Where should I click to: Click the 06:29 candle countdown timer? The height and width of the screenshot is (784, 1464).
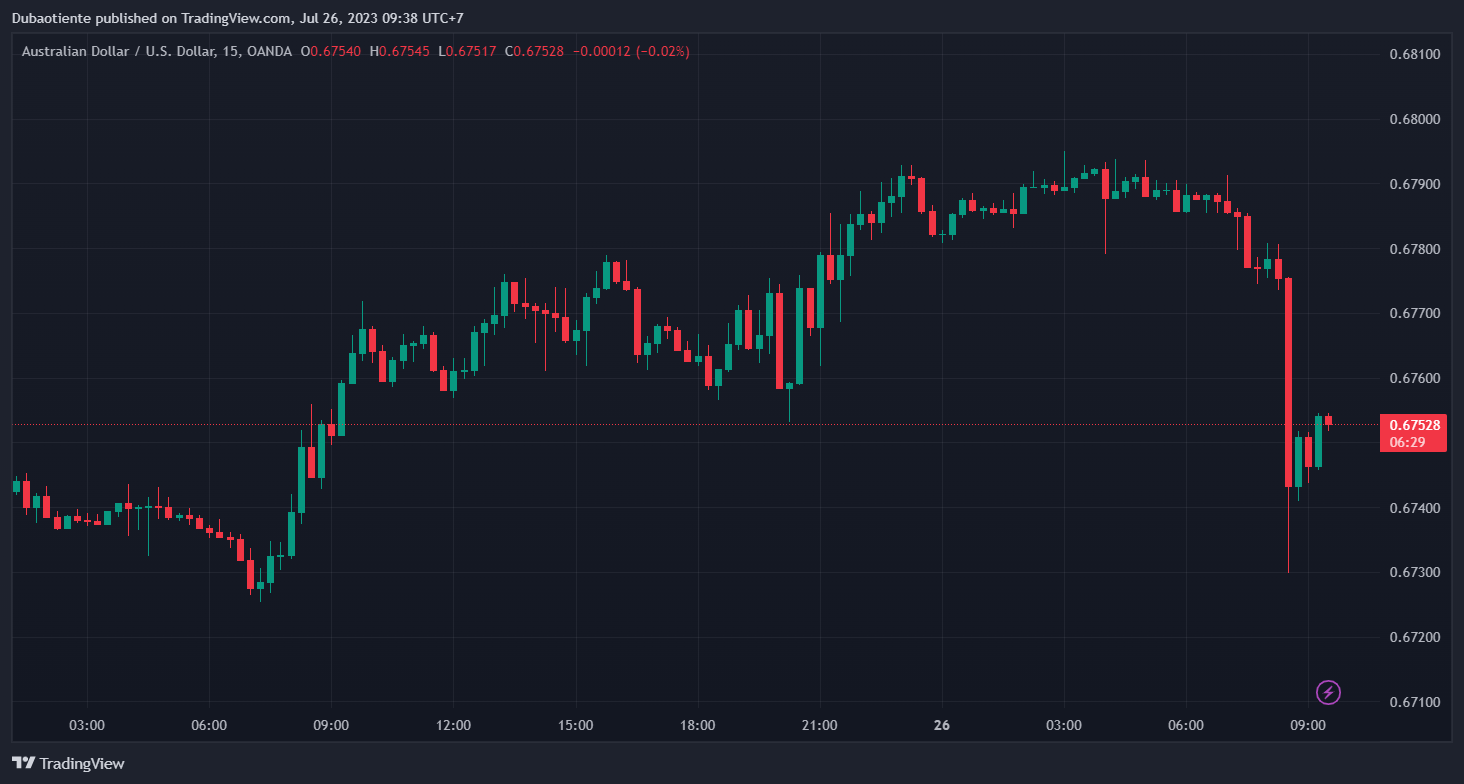(x=1407, y=442)
